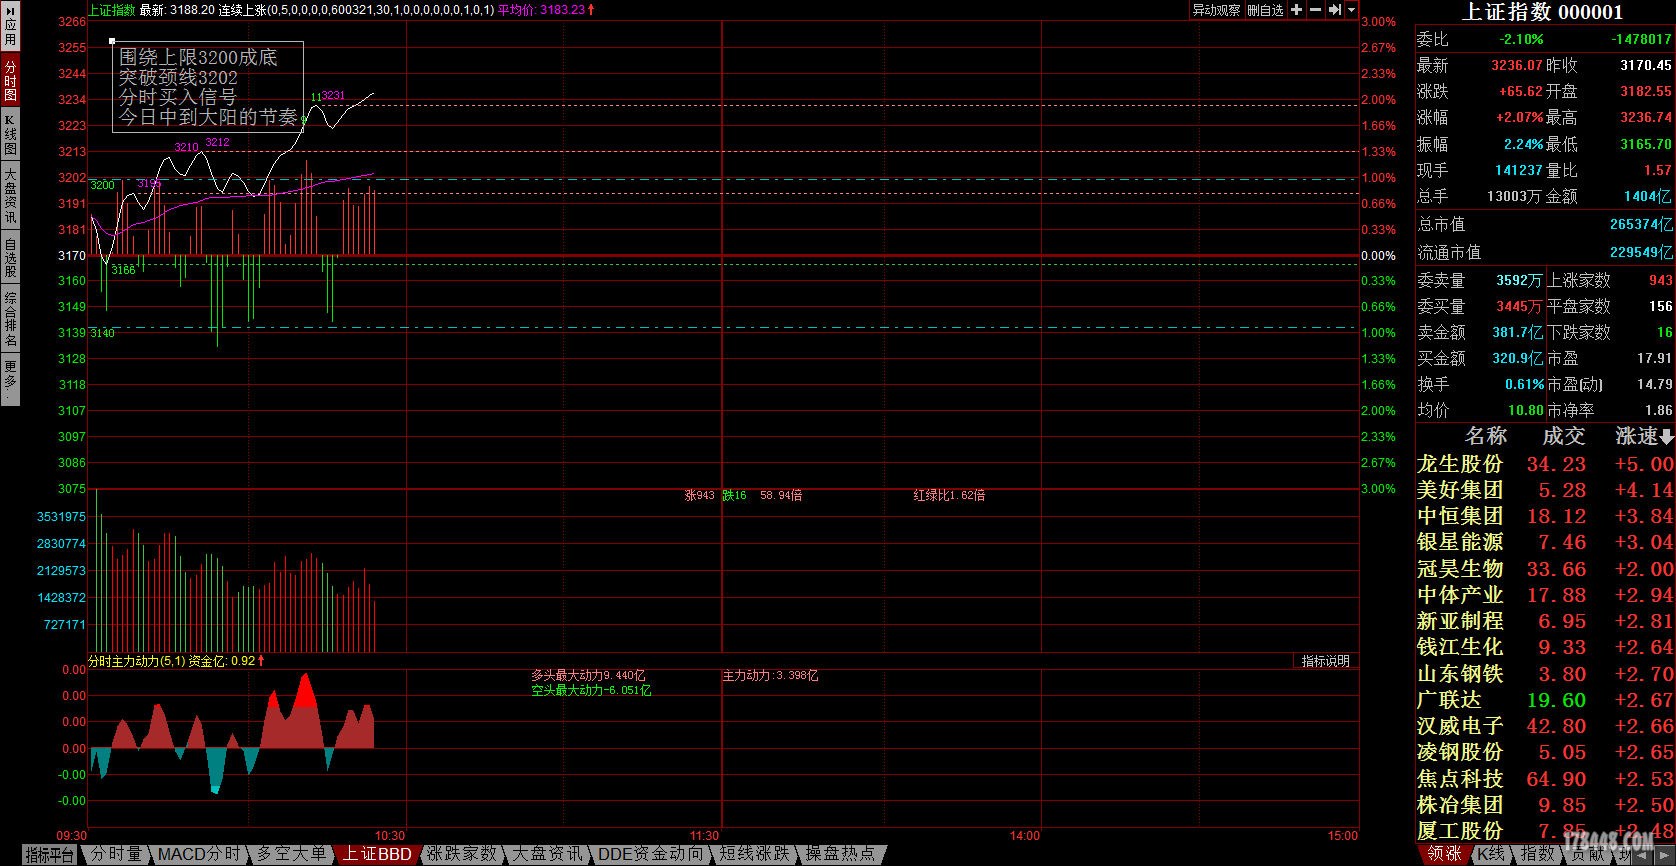Select the 中体产业 row

1545,594
